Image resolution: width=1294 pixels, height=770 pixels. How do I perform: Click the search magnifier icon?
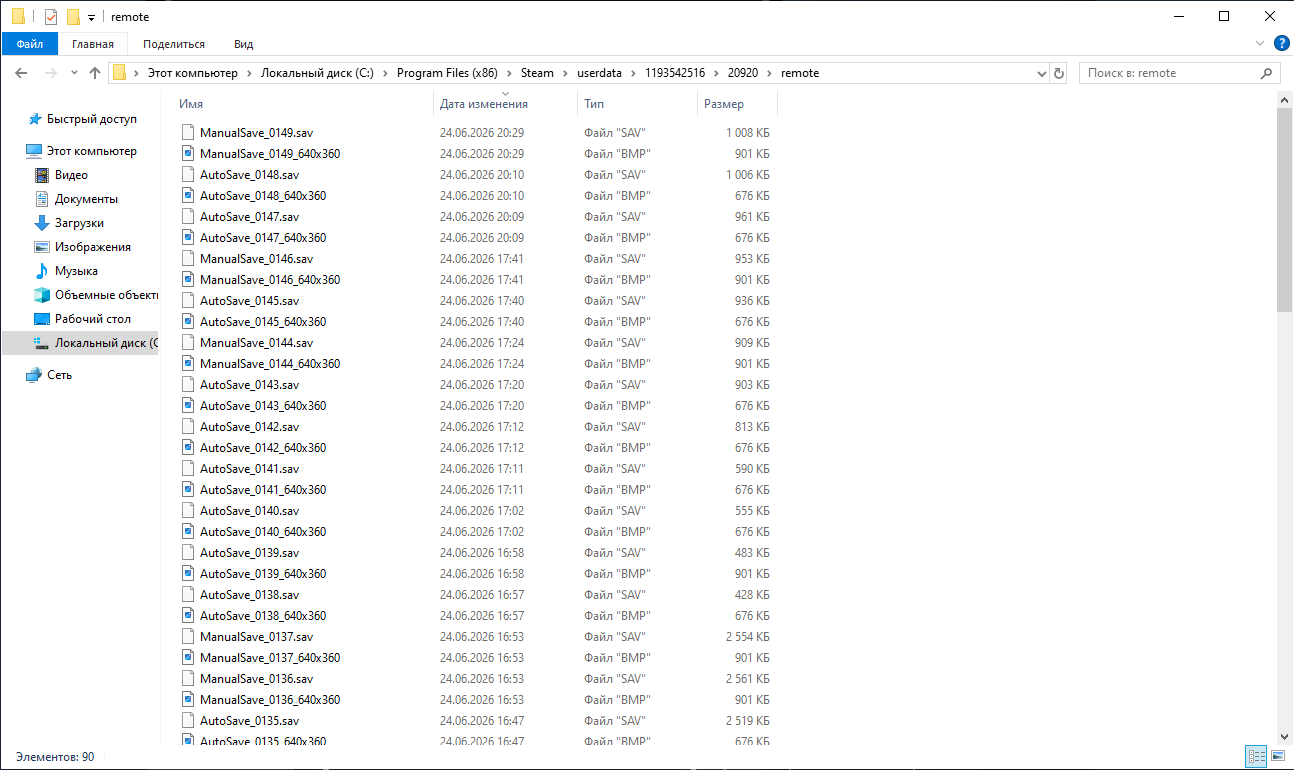tap(1266, 73)
